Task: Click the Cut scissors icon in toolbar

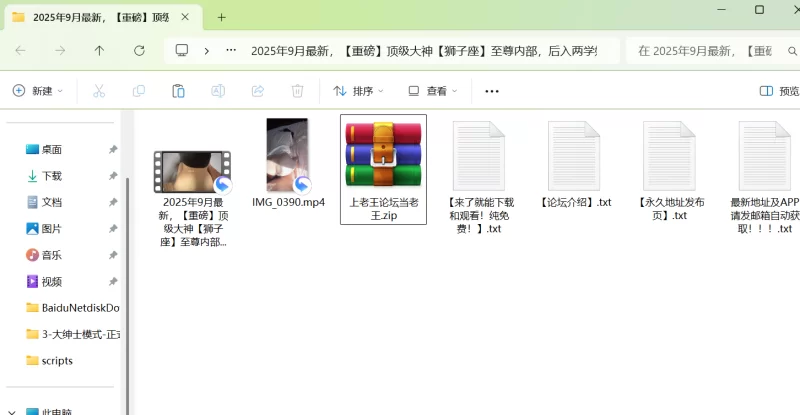Action: coord(99,91)
